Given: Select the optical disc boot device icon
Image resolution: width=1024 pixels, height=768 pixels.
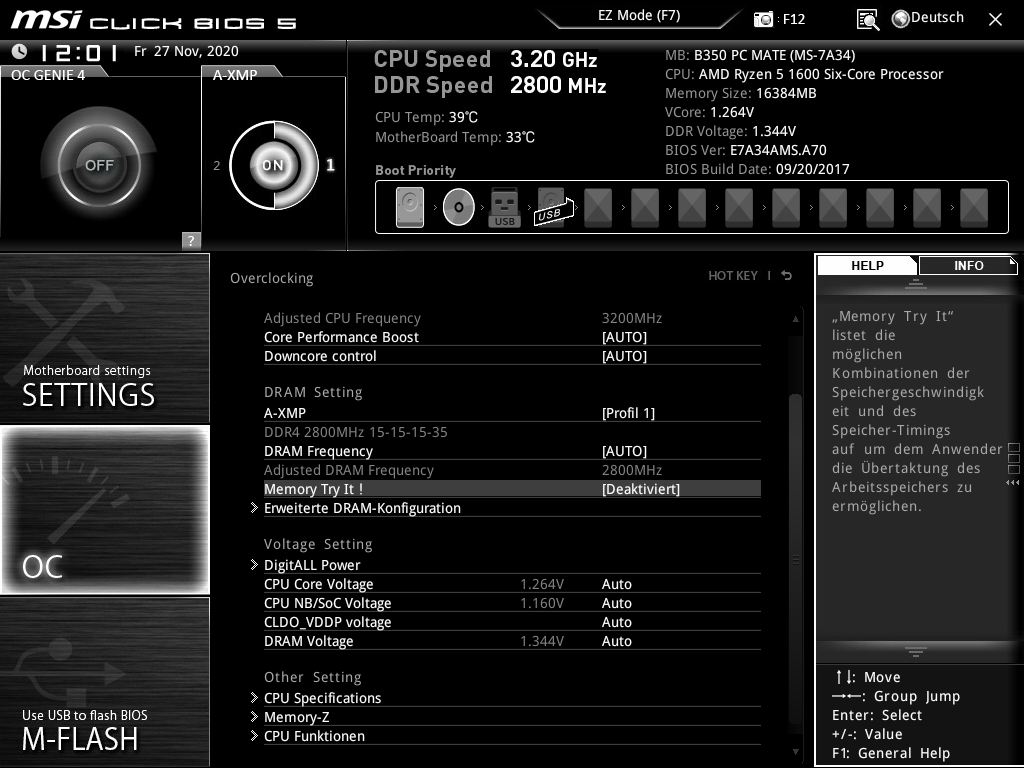Looking at the screenshot, I should tap(458, 207).
